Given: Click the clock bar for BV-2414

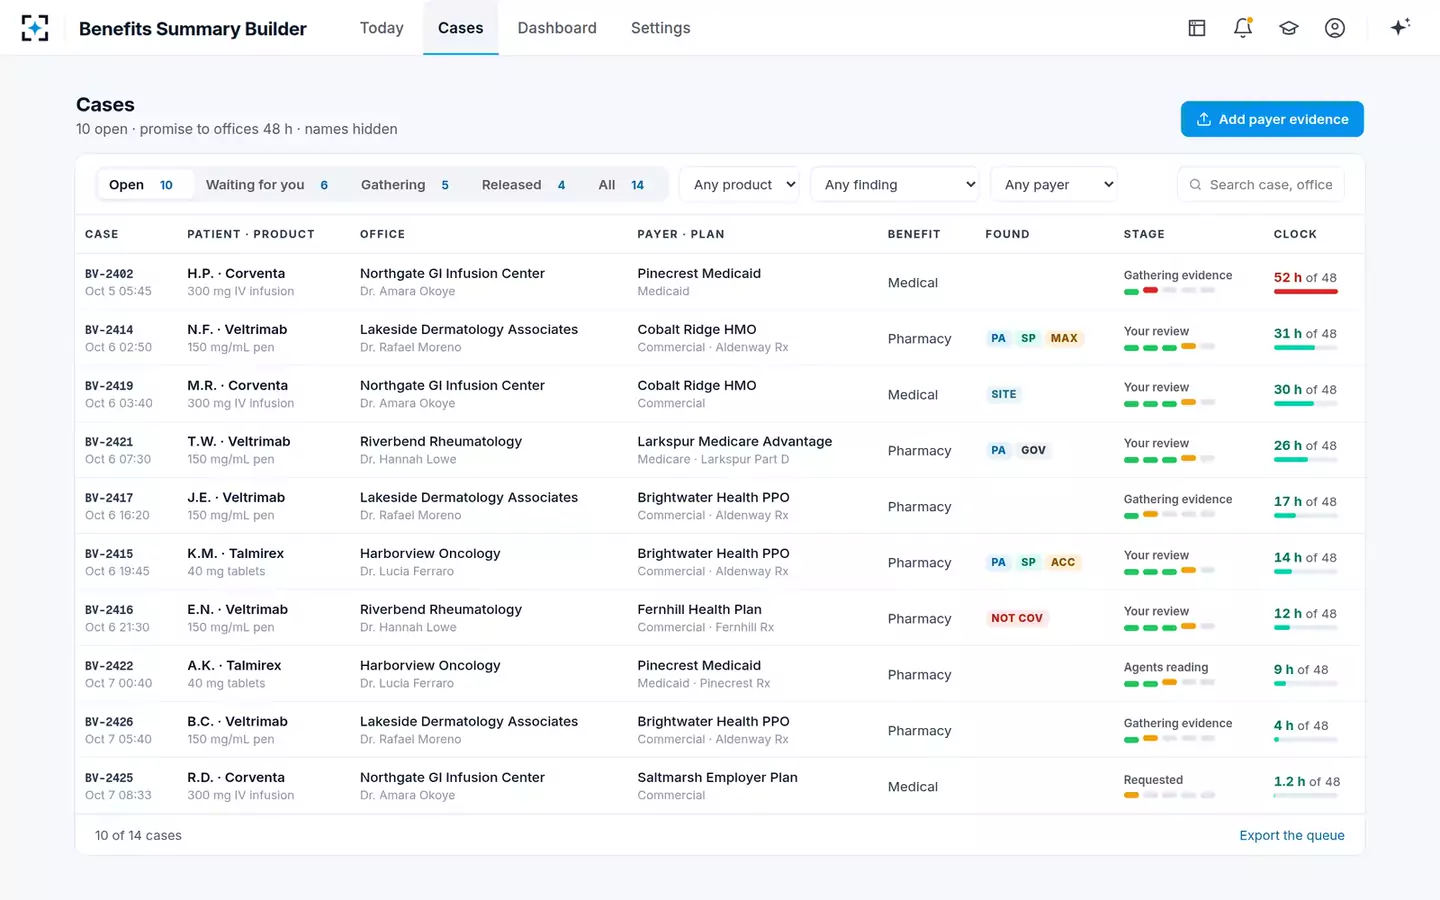Looking at the screenshot, I should [1305, 348].
